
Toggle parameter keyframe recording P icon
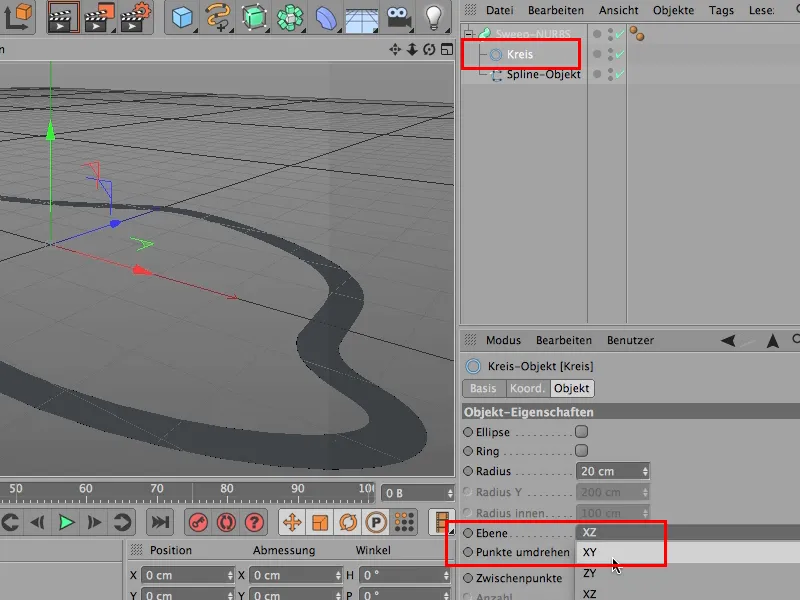point(376,522)
